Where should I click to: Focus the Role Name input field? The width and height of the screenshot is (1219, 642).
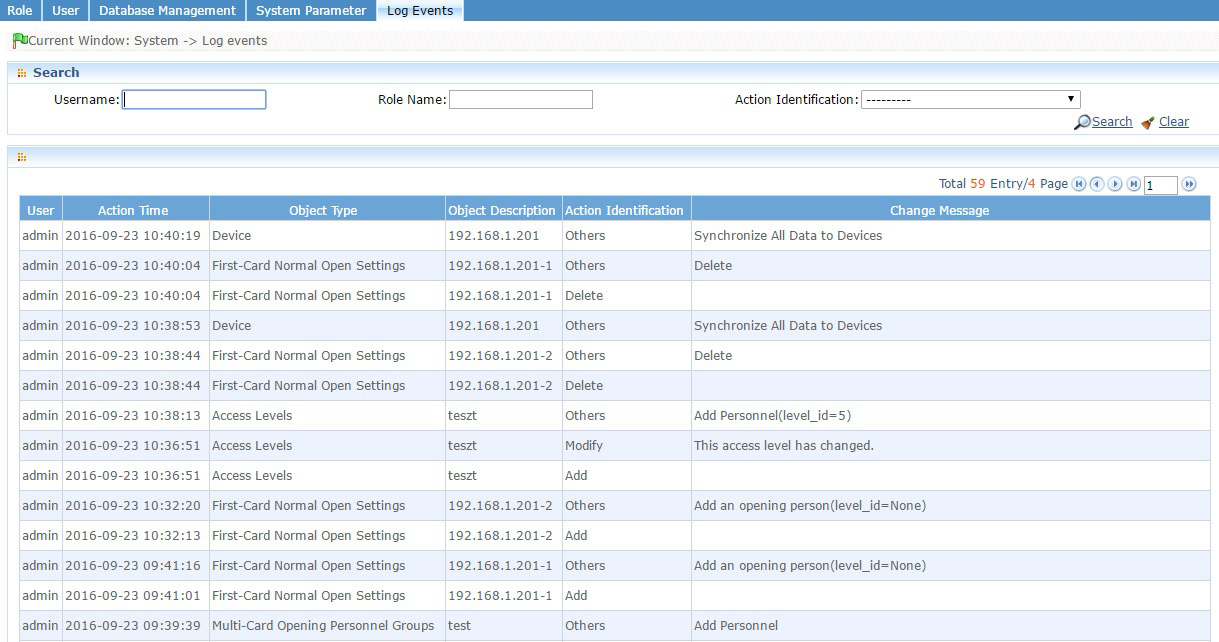(x=521, y=100)
